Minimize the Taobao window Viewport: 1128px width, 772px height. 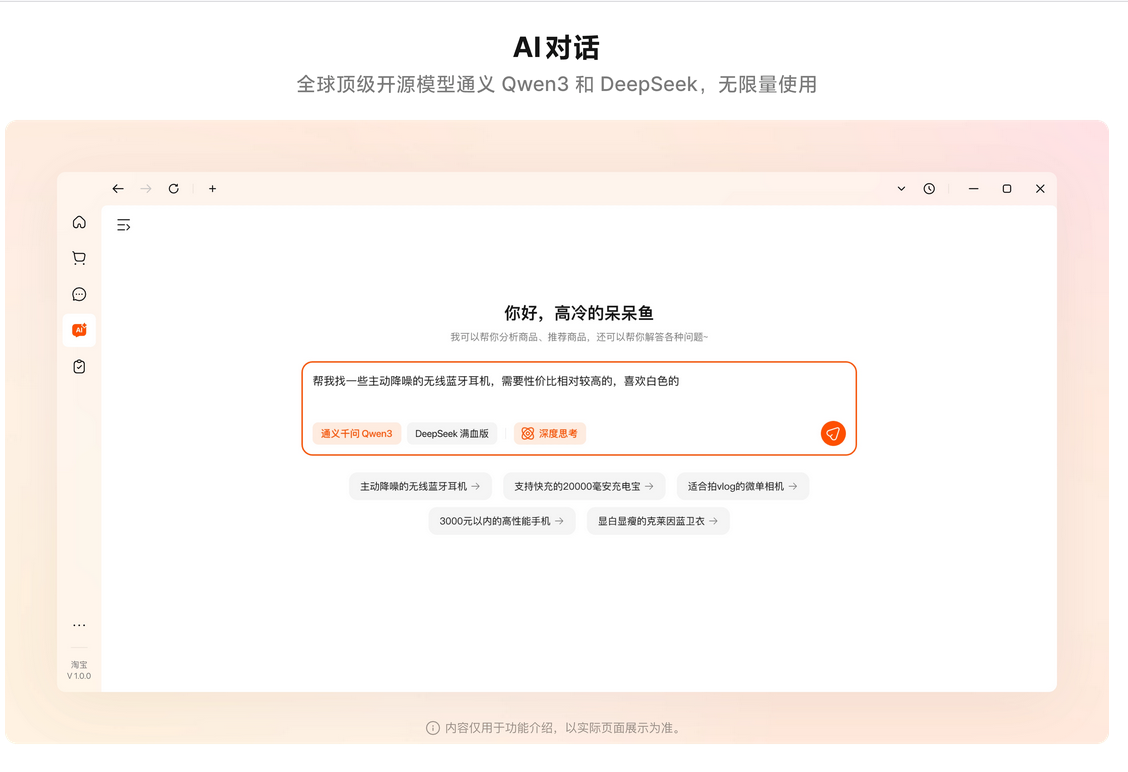point(973,189)
